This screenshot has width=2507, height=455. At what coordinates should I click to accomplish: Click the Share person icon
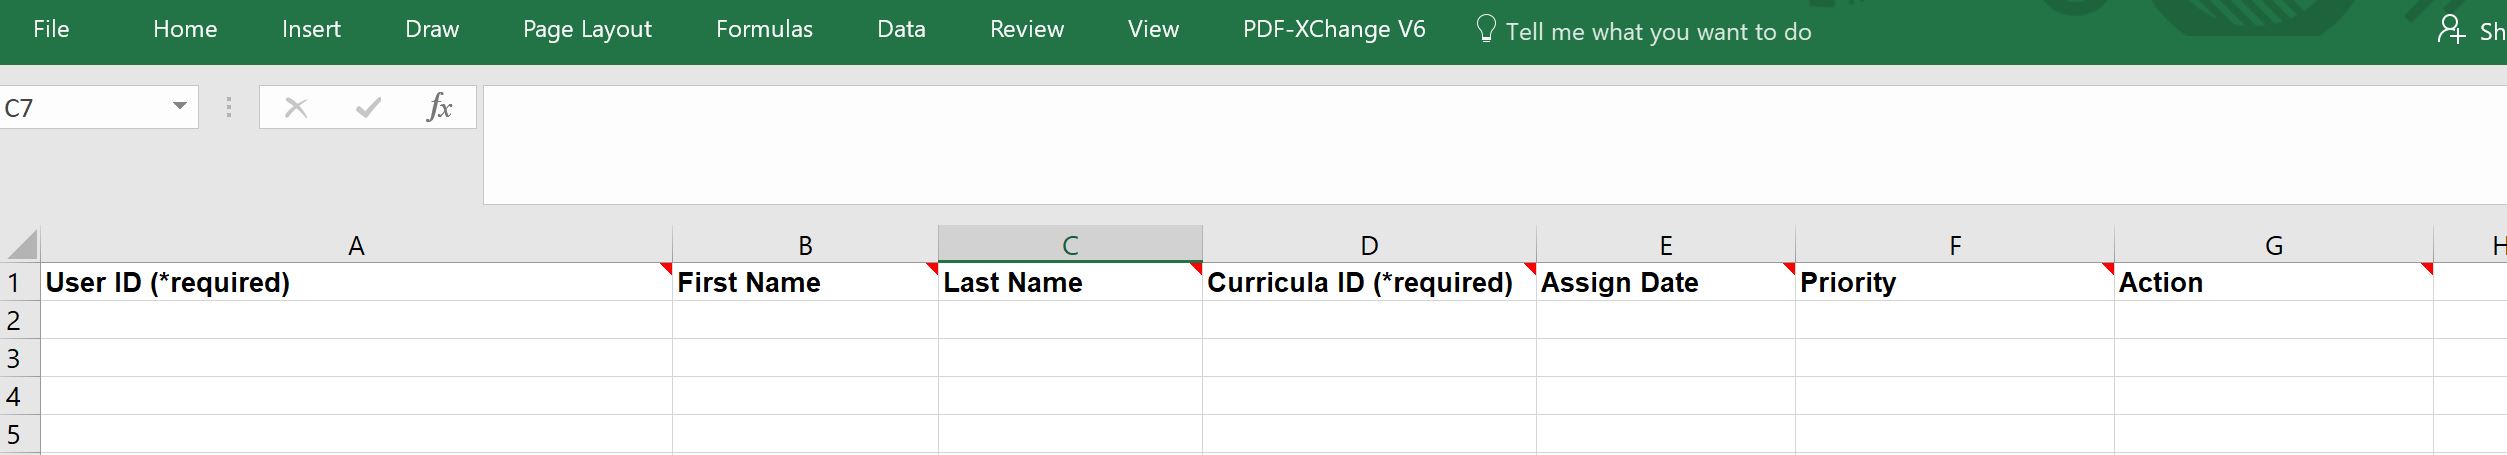(x=2451, y=30)
